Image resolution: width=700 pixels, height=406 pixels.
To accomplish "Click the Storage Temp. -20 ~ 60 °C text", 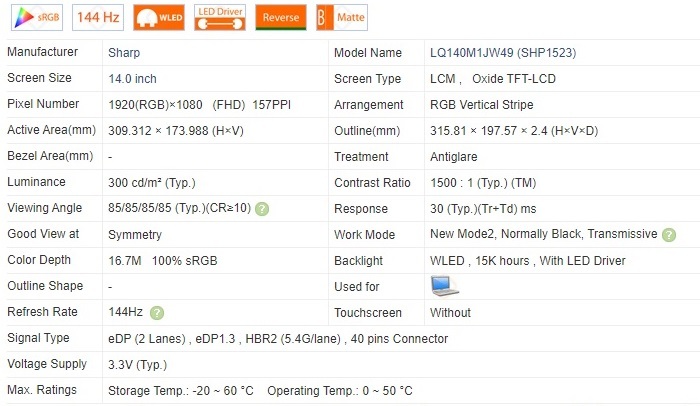I will [x=181, y=391].
